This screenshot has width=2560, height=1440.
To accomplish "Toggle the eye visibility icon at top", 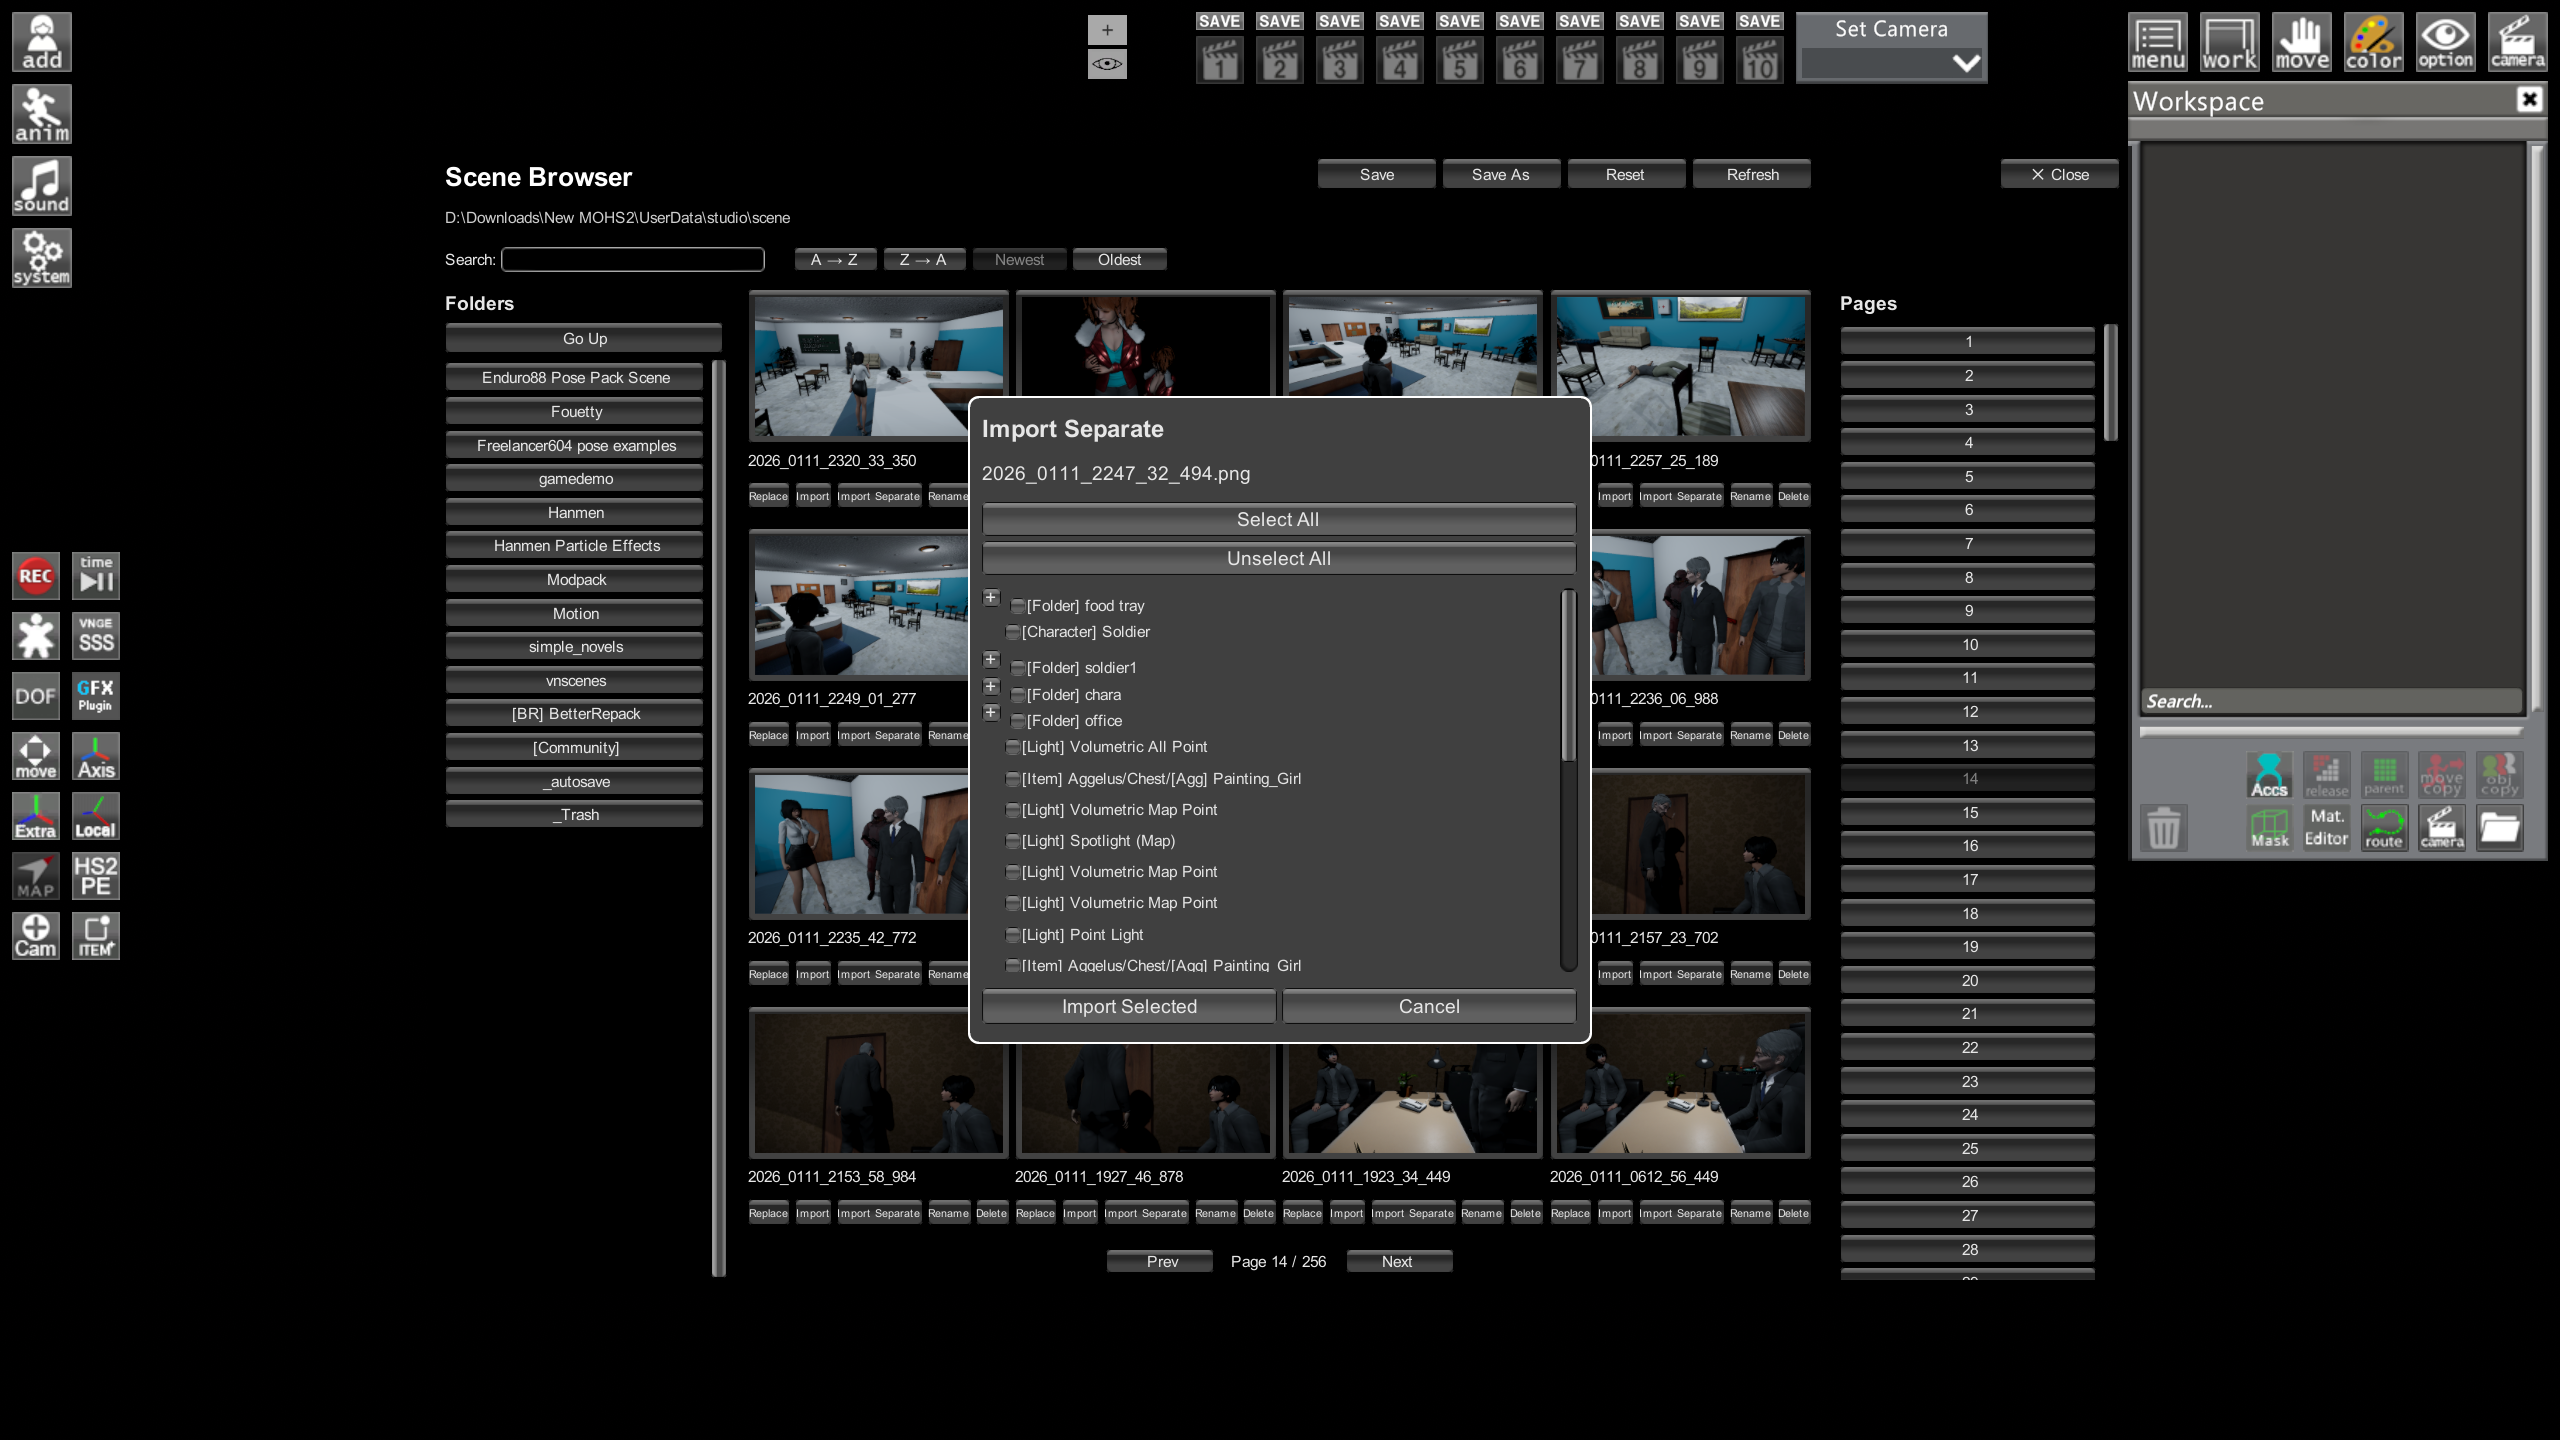I will point(1107,64).
